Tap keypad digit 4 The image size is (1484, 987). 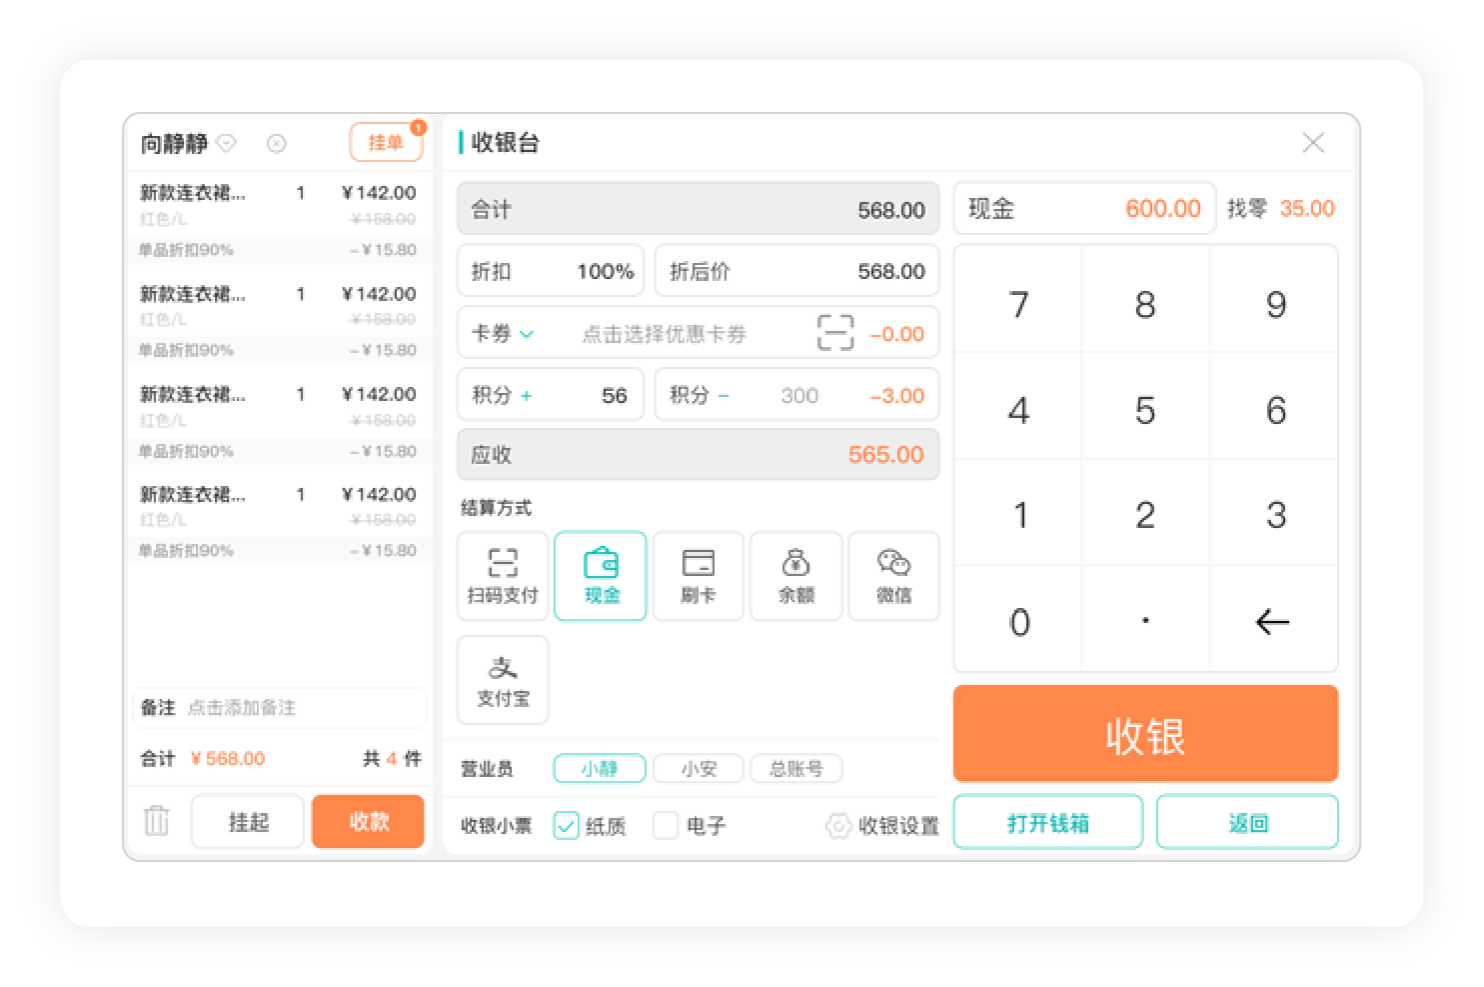tap(1018, 410)
